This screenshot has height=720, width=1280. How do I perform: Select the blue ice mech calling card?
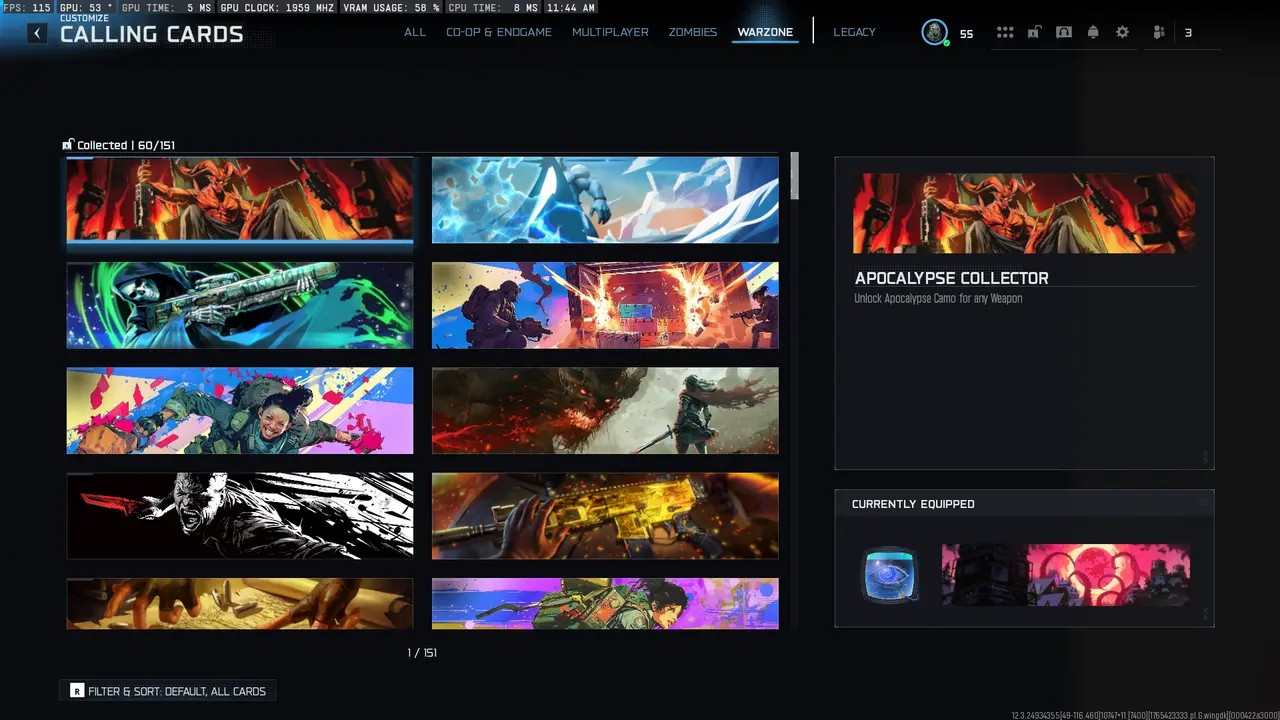point(605,200)
